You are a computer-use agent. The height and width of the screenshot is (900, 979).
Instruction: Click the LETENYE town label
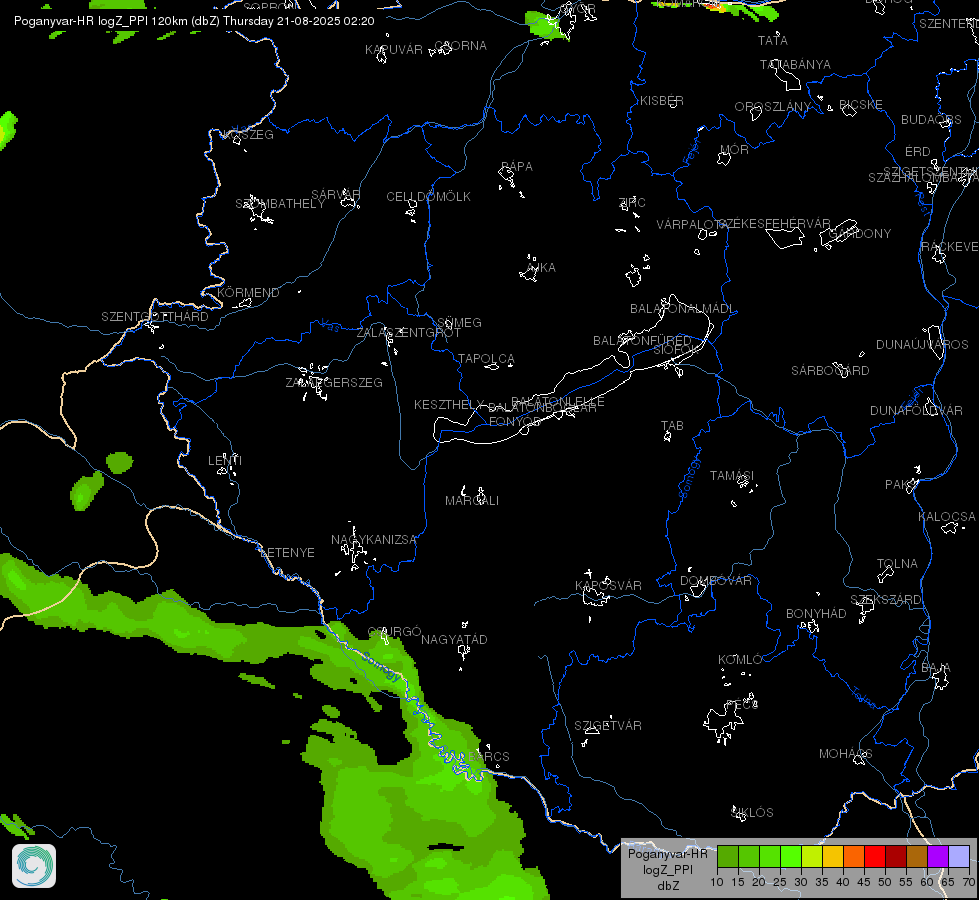(x=287, y=553)
